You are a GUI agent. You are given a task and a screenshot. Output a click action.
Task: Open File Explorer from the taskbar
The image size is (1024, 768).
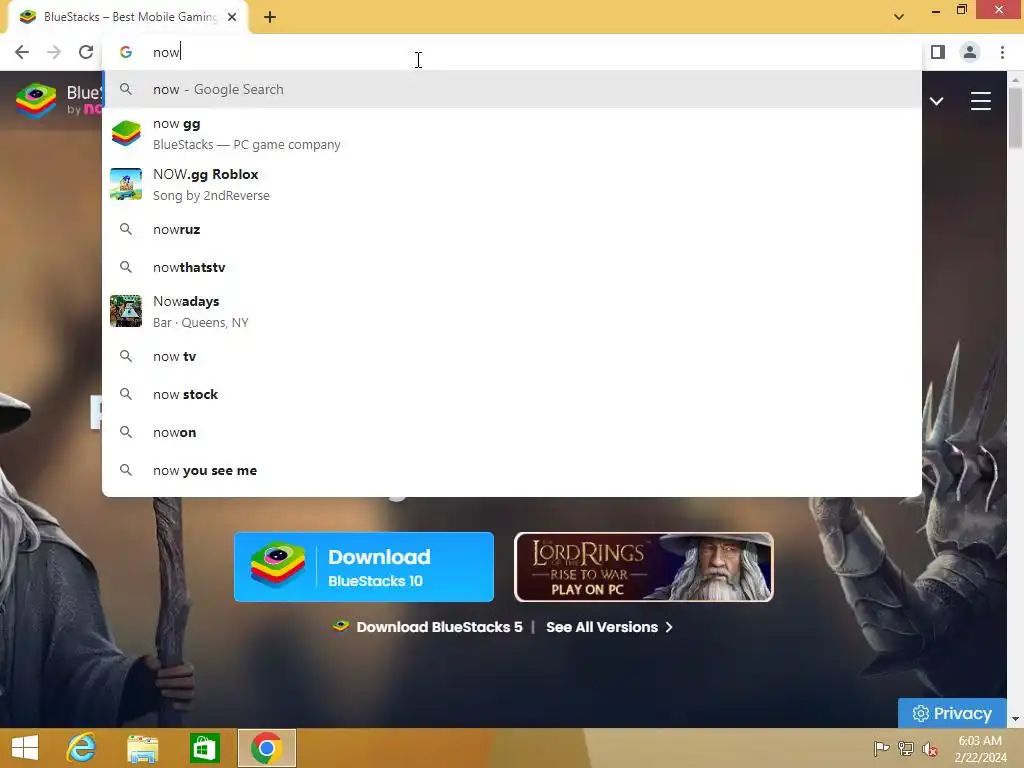pos(142,748)
